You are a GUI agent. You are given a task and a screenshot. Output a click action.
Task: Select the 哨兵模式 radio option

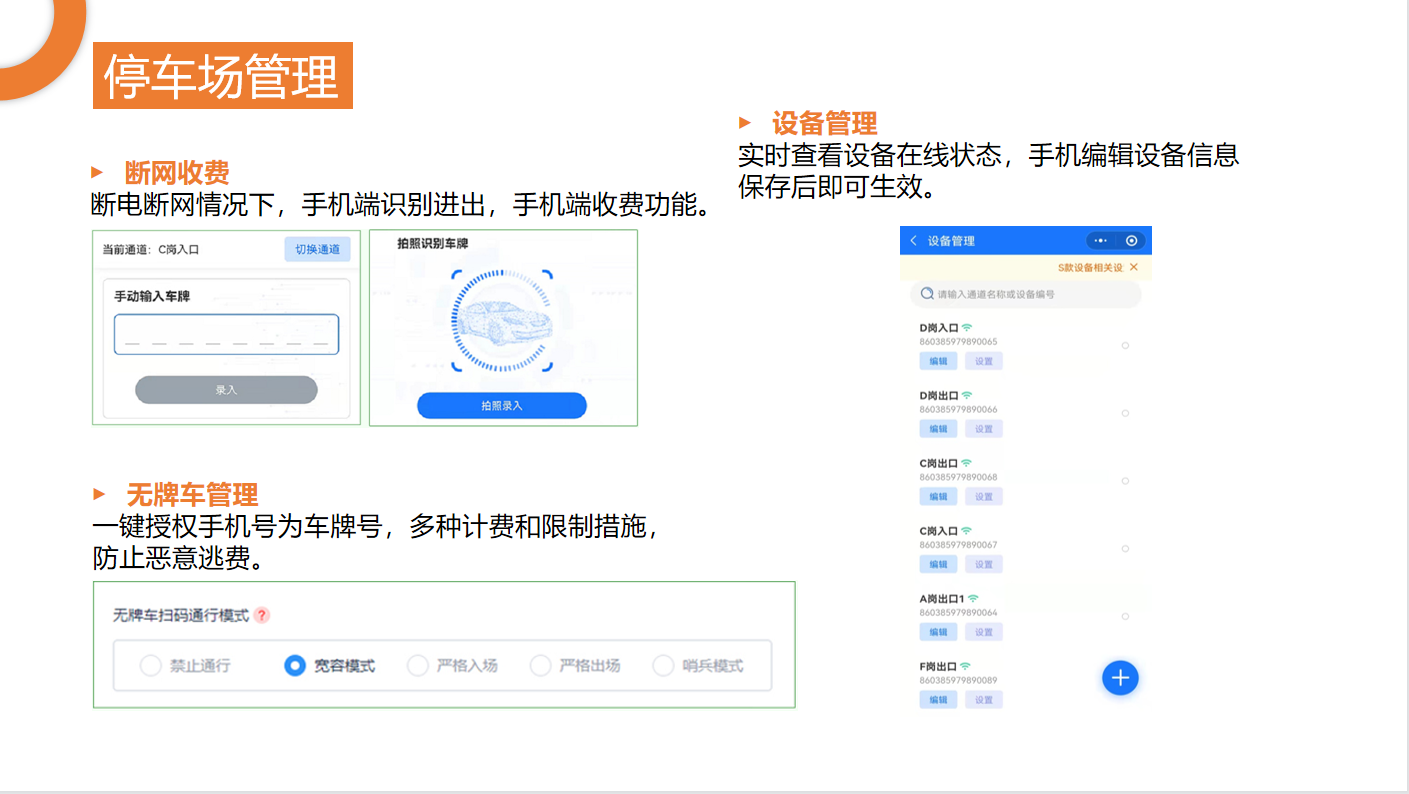[663, 666]
